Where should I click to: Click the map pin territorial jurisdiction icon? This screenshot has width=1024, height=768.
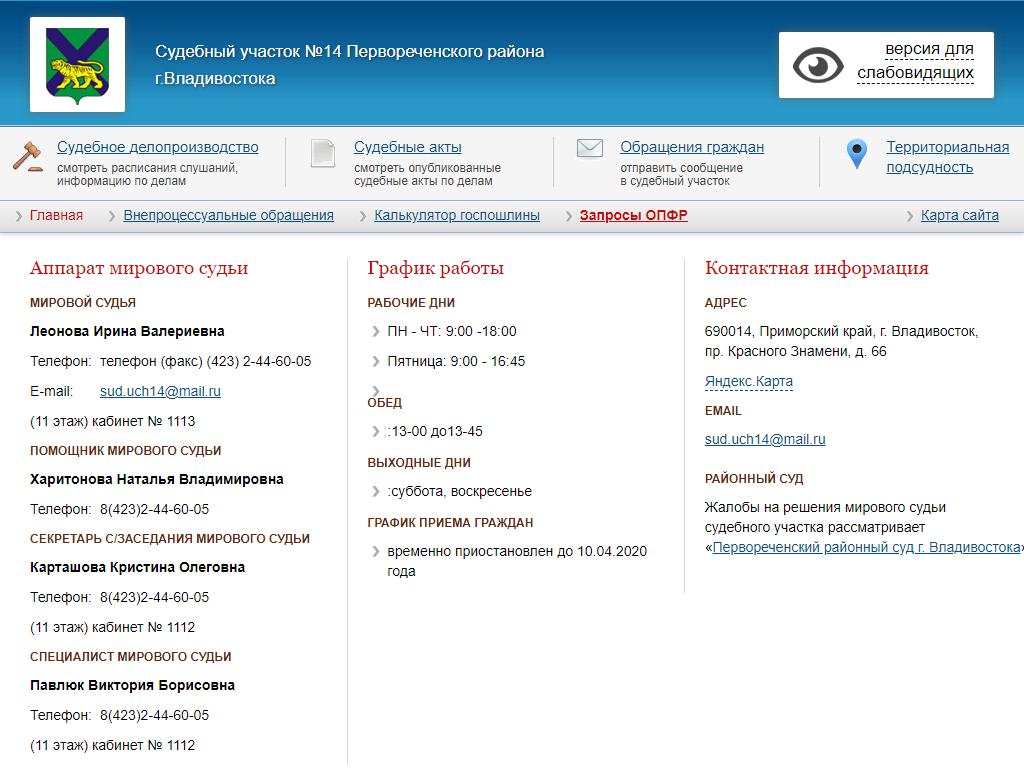(x=856, y=154)
